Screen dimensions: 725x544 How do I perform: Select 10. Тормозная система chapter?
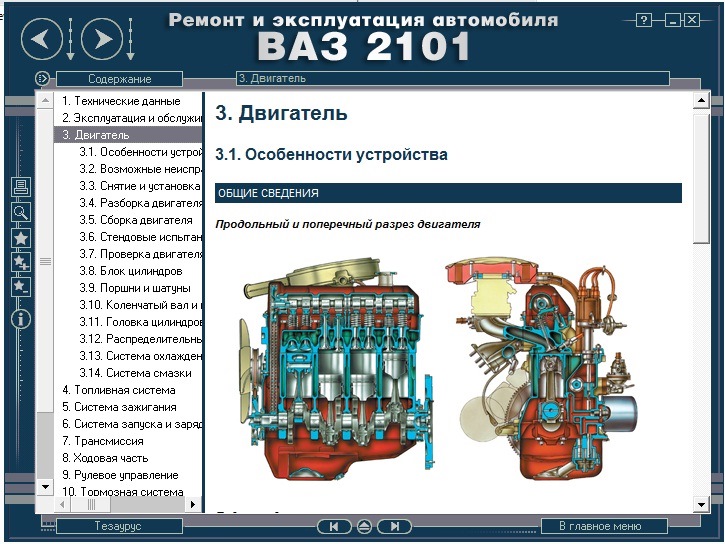point(123,492)
